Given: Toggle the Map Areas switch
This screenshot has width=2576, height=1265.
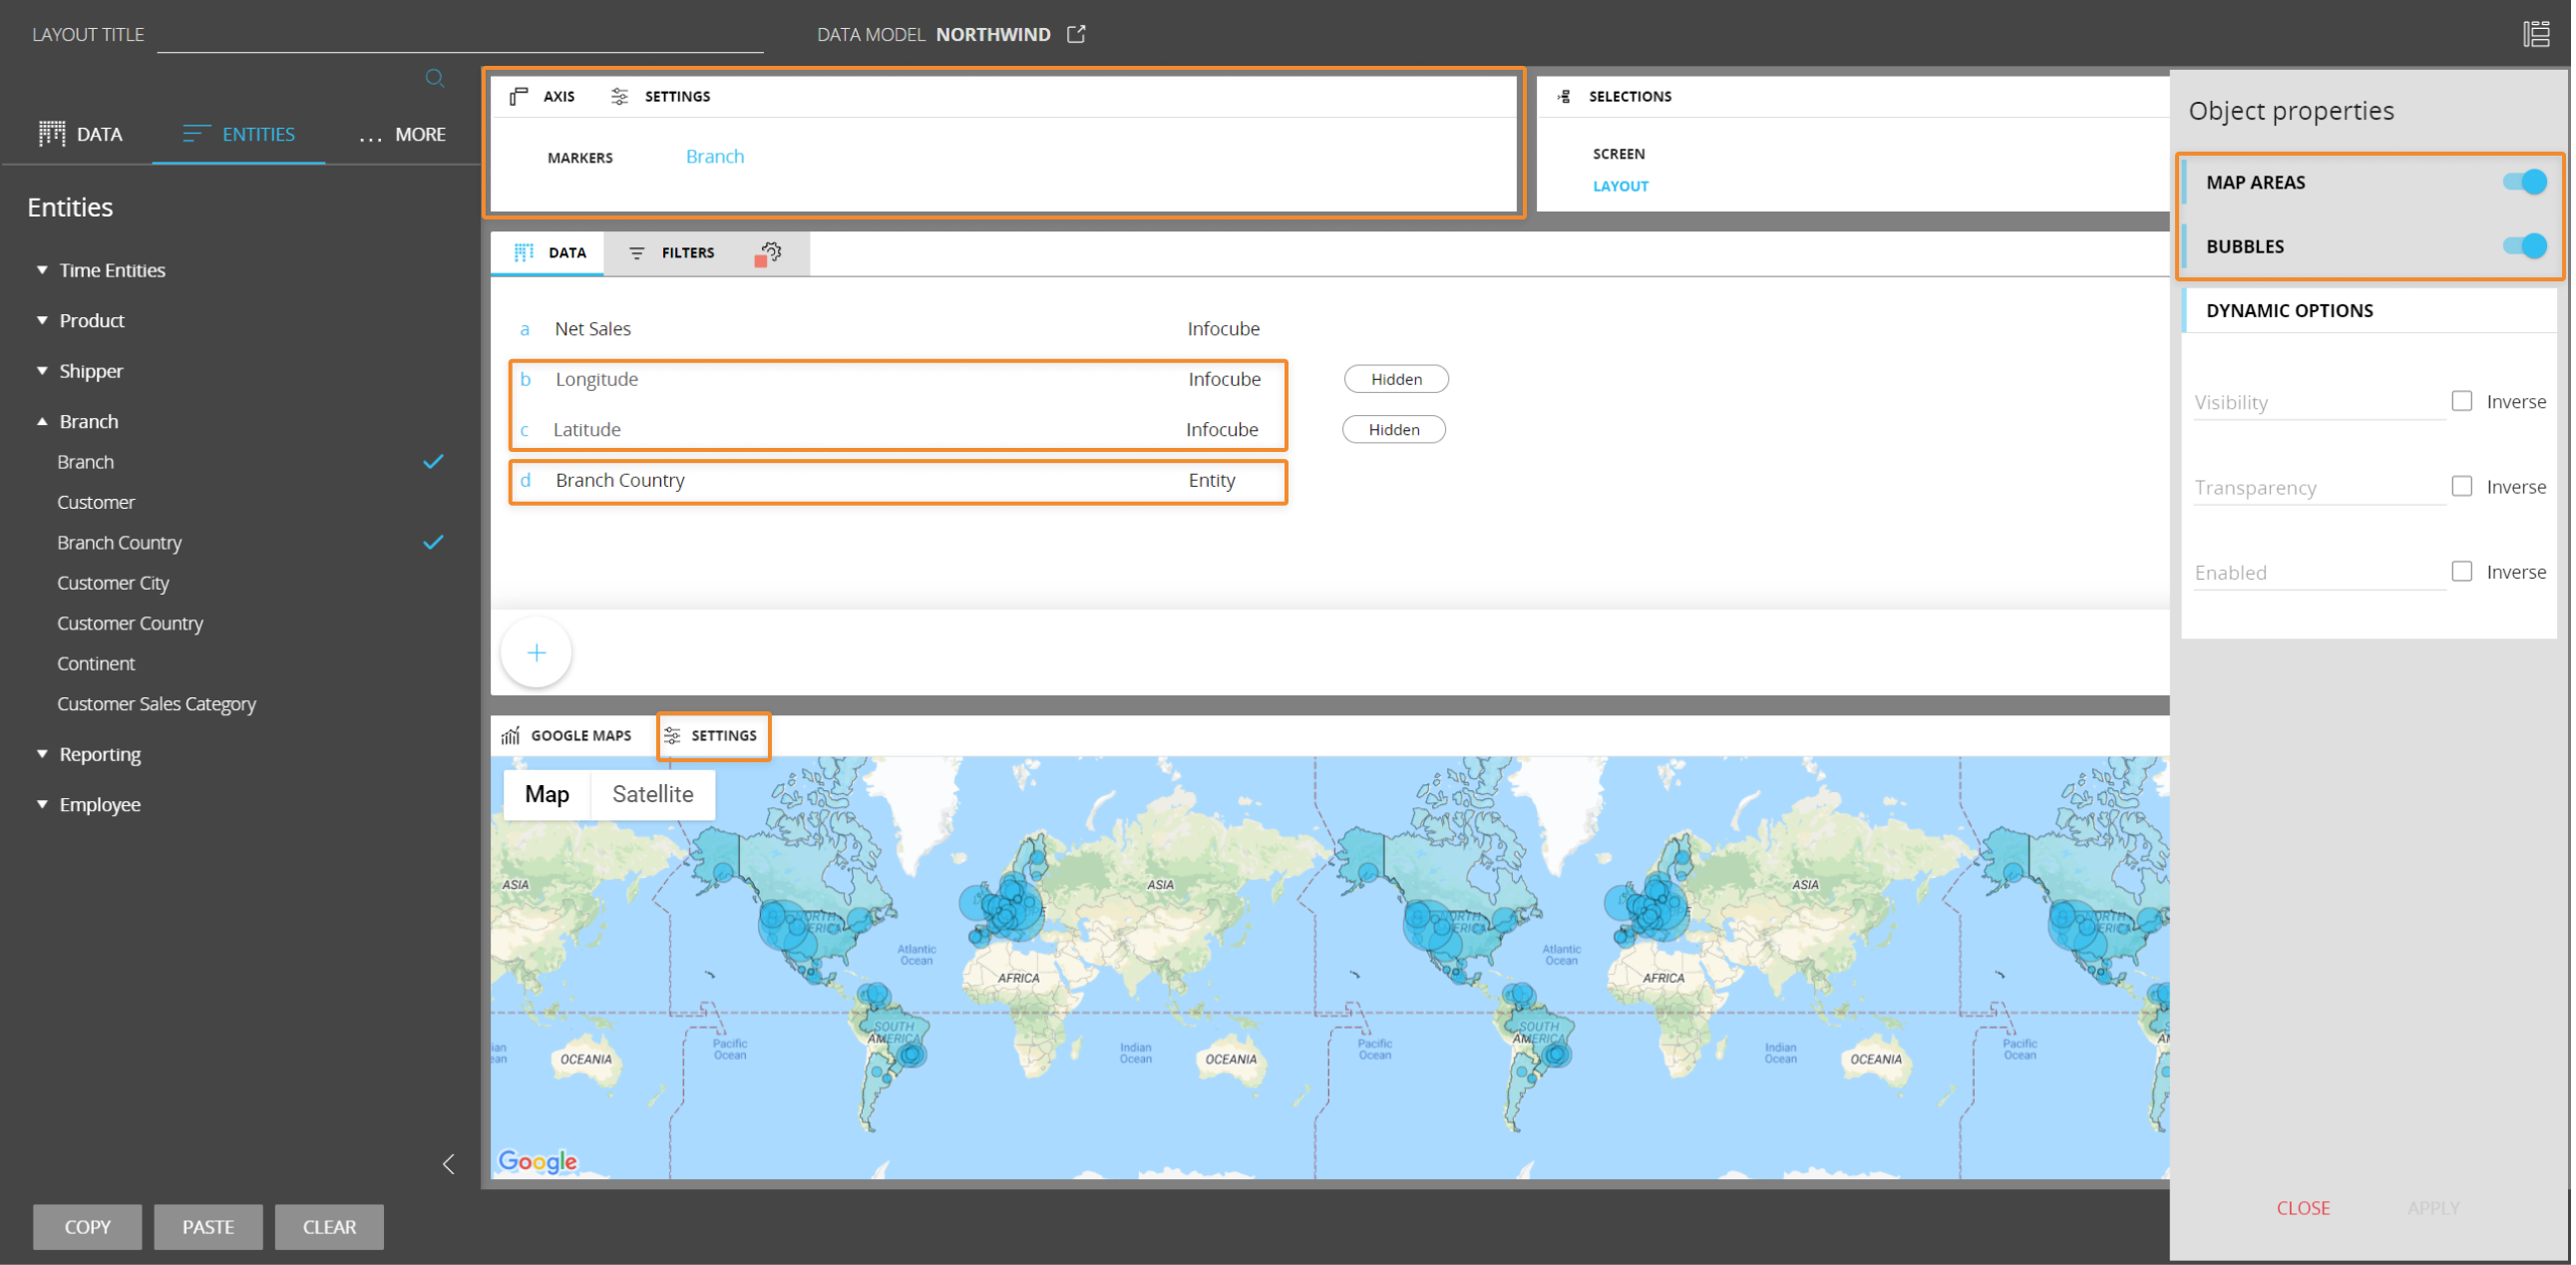Looking at the screenshot, I should pyautogui.click(x=2523, y=182).
